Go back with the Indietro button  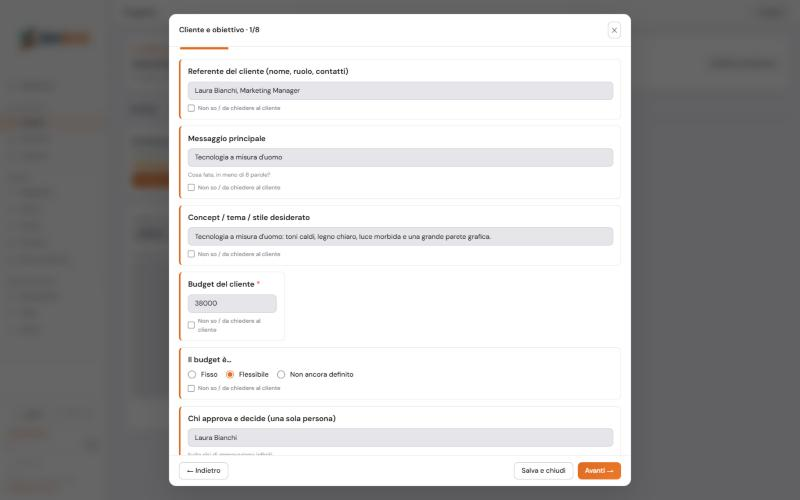204,471
